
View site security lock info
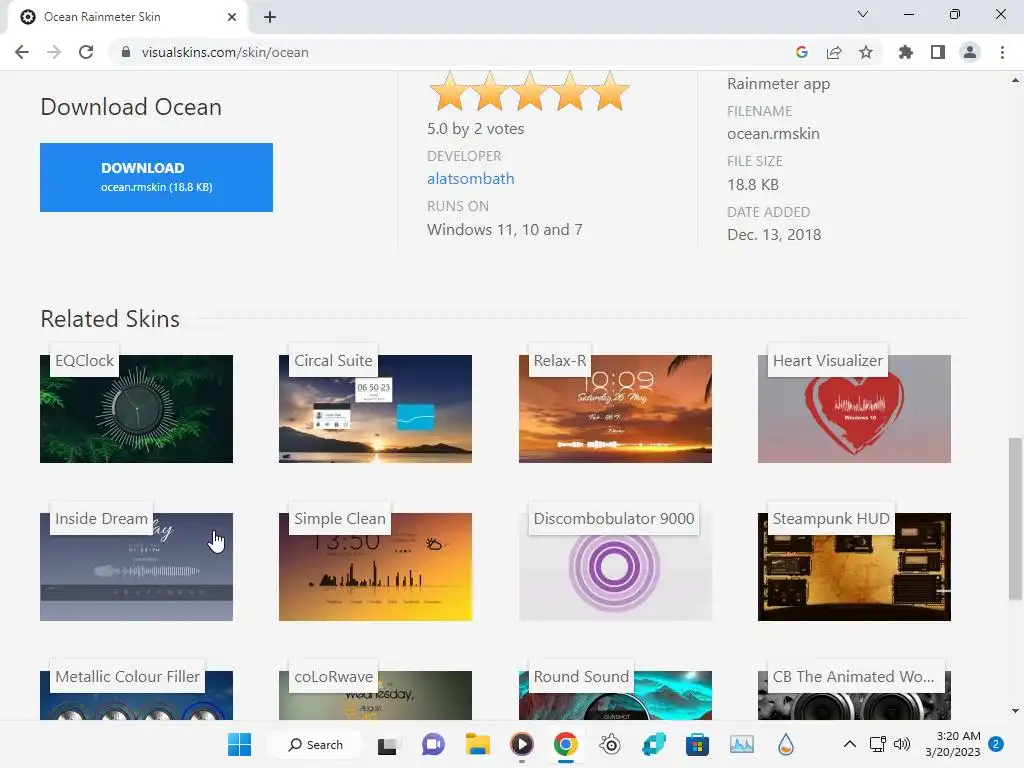pyautogui.click(x=126, y=52)
